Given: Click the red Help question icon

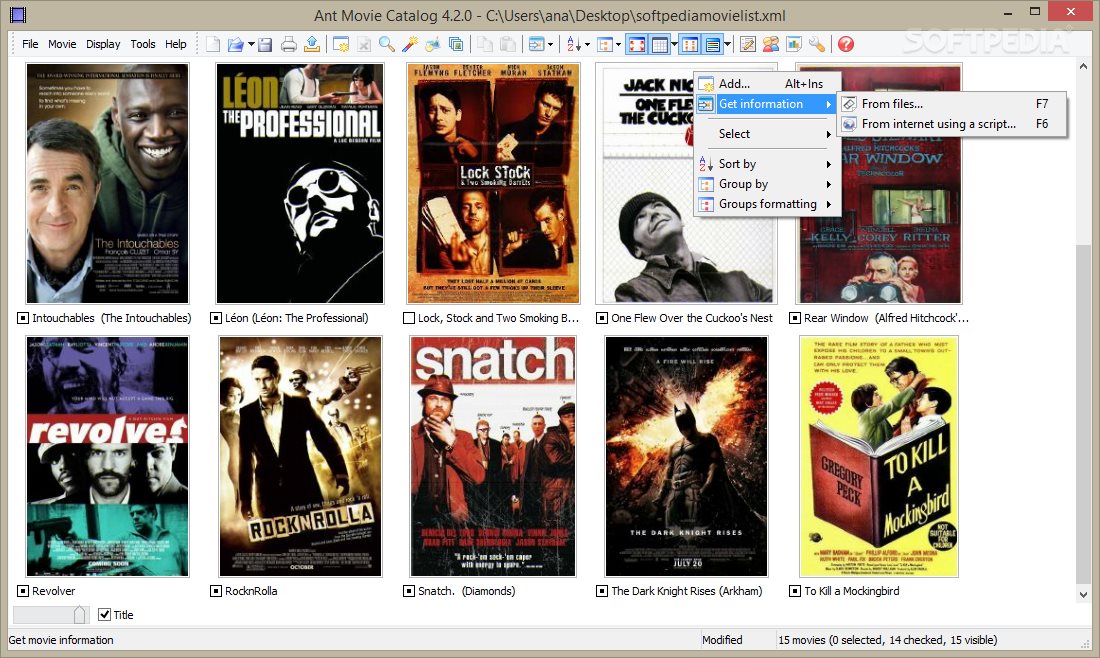Looking at the screenshot, I should 846,44.
